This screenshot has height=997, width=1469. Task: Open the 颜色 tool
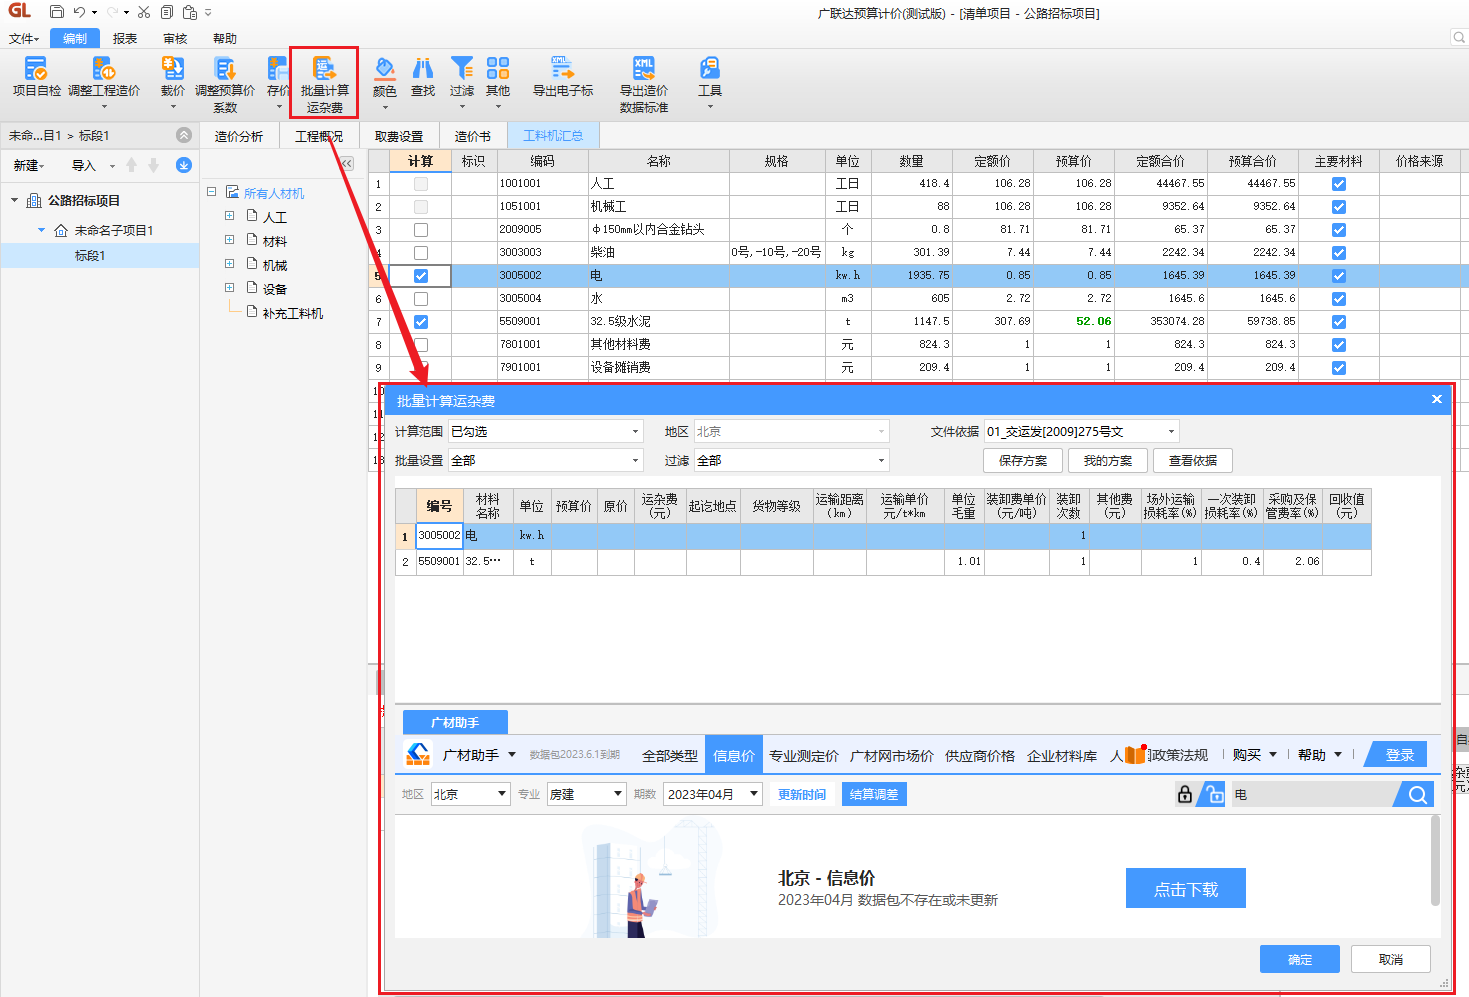385,68
